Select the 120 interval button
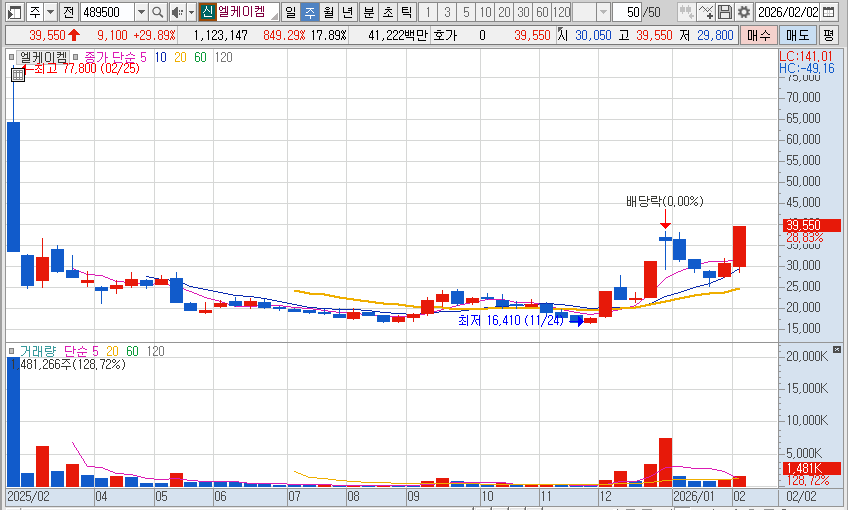 561,11
